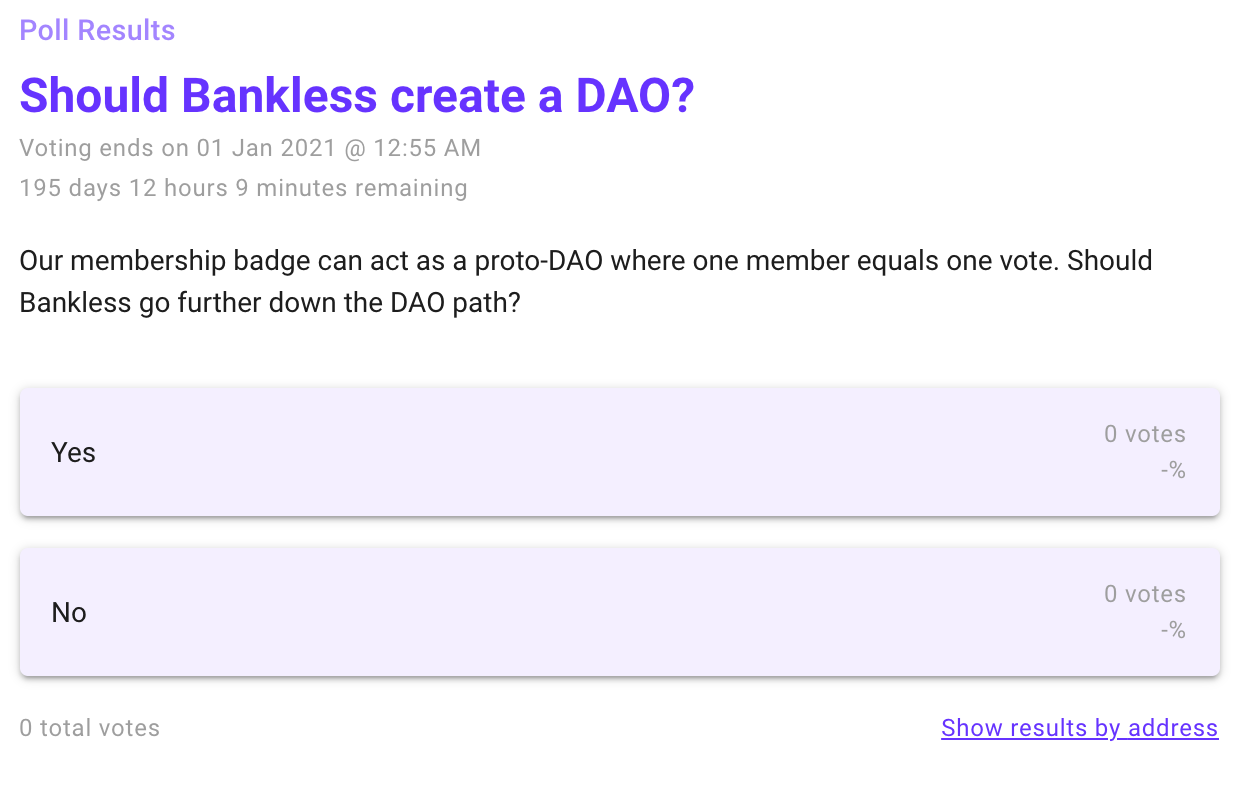Click the 0 total votes summary text
Viewport: 1260px width, 788px height.
90,728
